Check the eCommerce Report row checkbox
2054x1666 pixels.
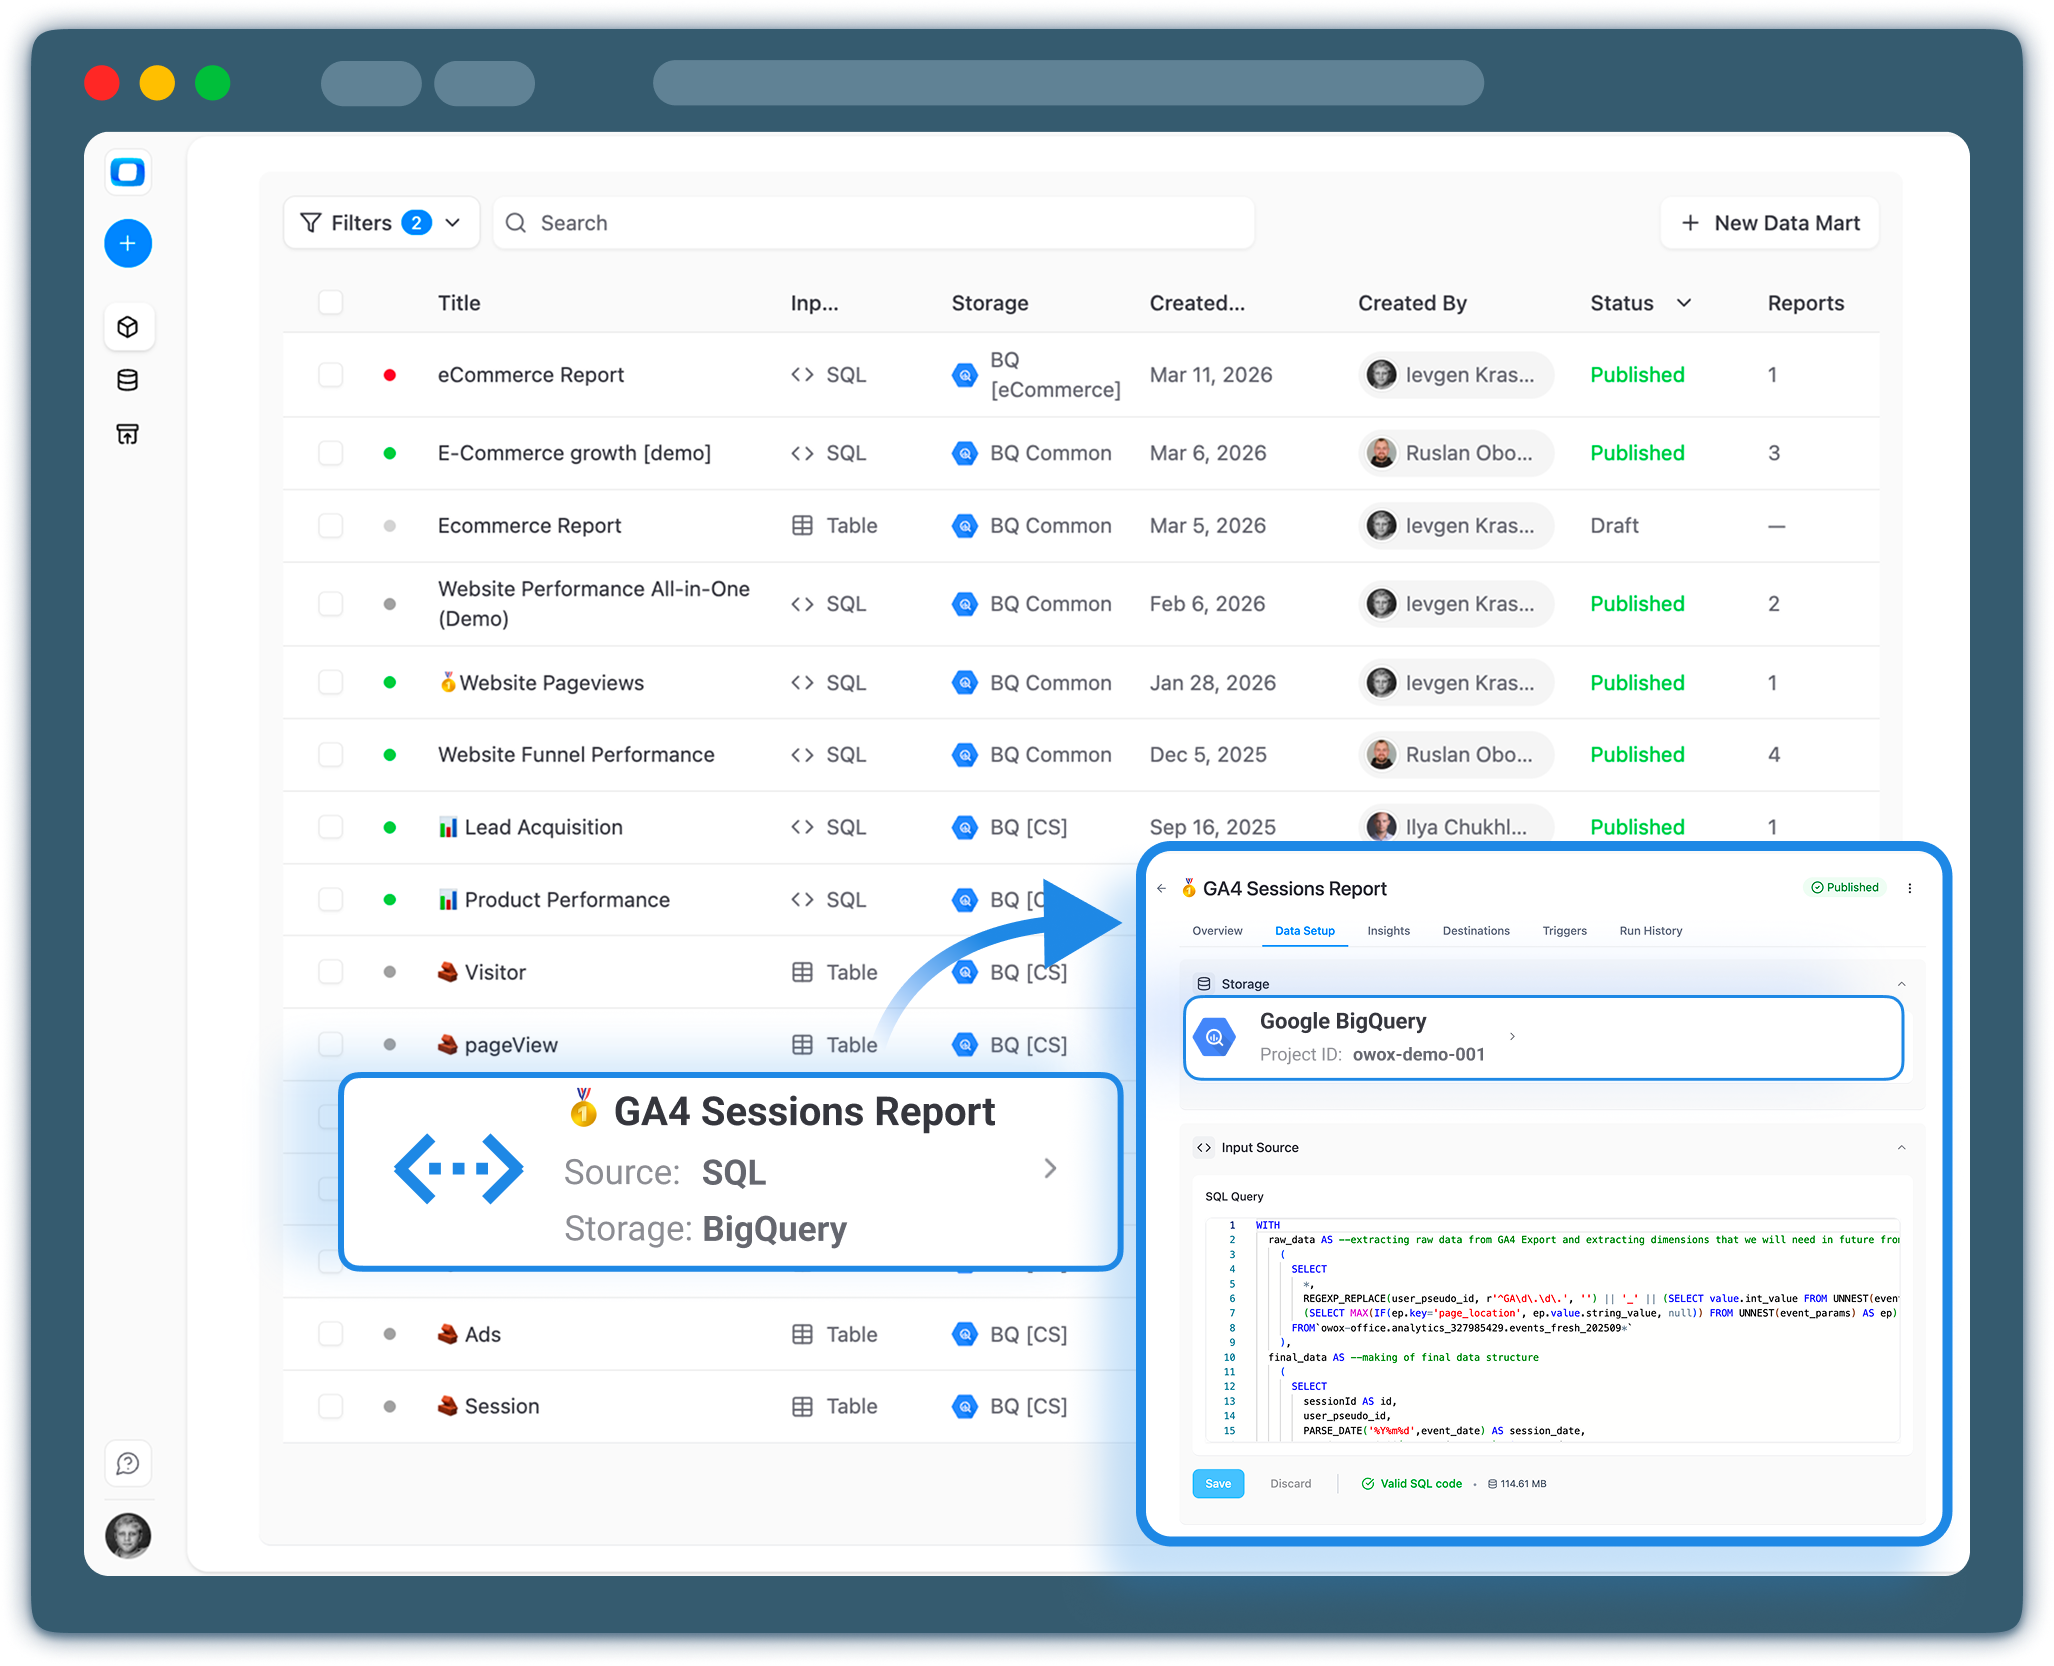[x=330, y=375]
